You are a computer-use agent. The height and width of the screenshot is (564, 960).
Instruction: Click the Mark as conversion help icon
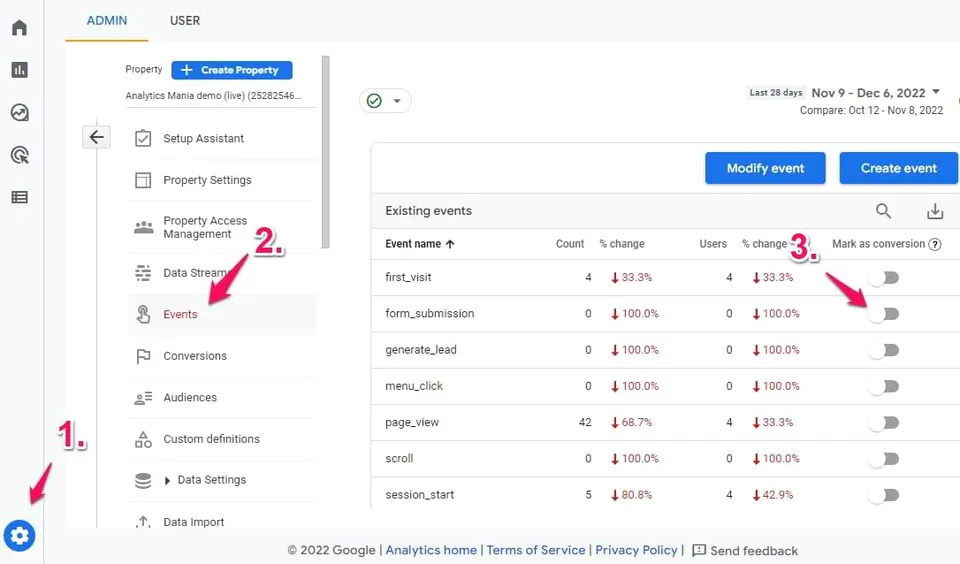coord(935,244)
